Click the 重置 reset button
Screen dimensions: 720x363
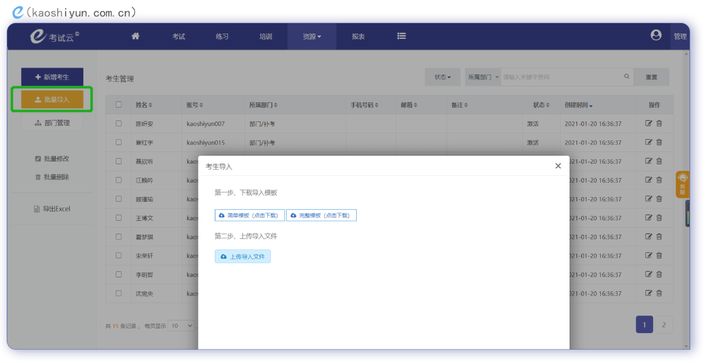coord(651,77)
